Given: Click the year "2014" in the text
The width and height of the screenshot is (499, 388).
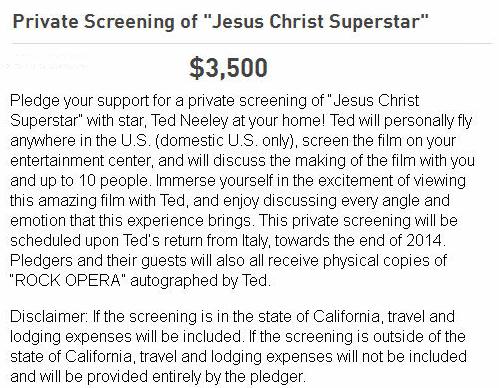Looking at the screenshot, I should click(x=424, y=240).
